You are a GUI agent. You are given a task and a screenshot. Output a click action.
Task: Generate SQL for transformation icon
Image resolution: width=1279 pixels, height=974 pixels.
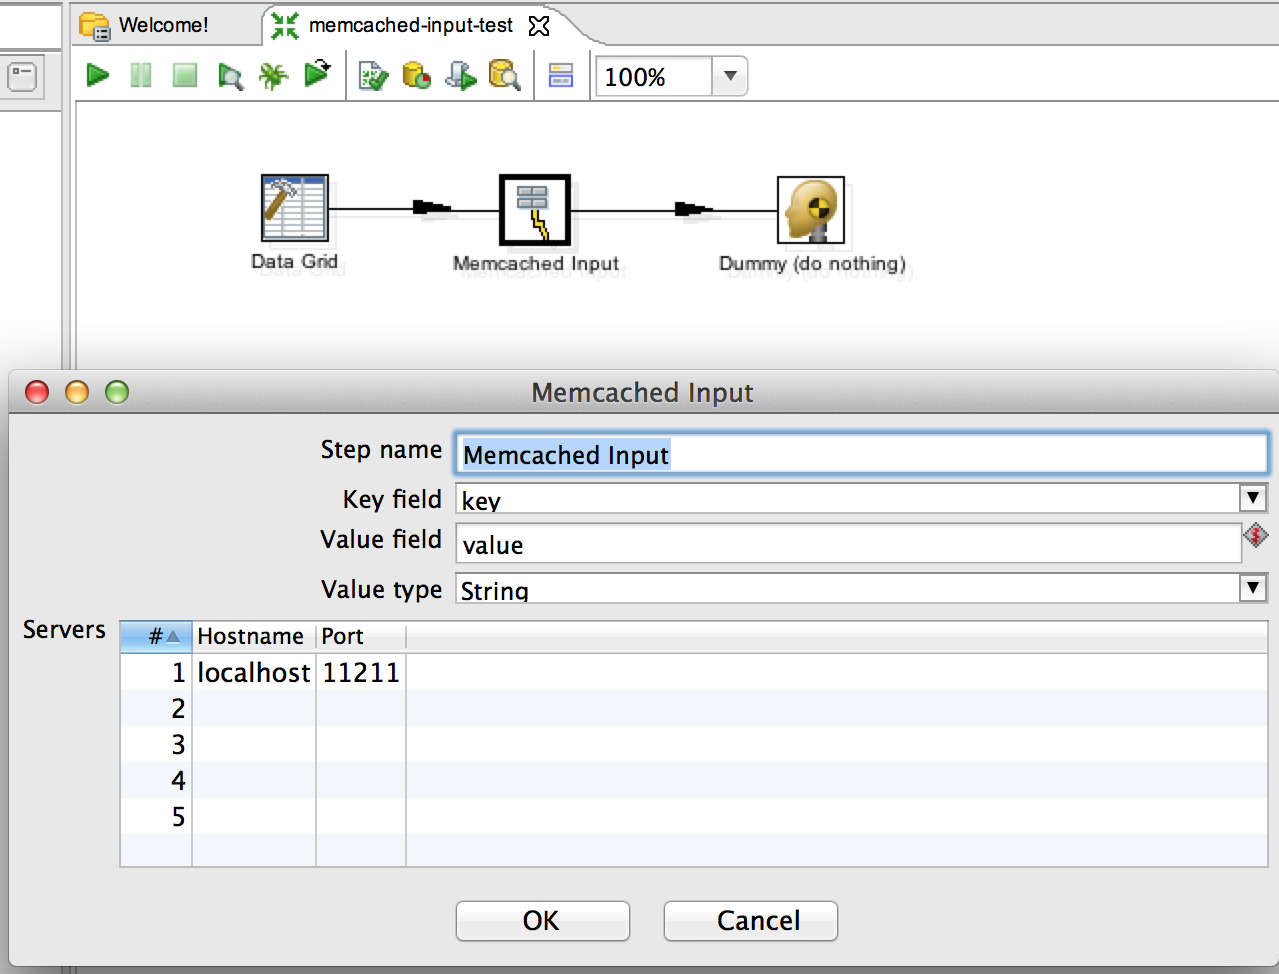click(x=460, y=75)
